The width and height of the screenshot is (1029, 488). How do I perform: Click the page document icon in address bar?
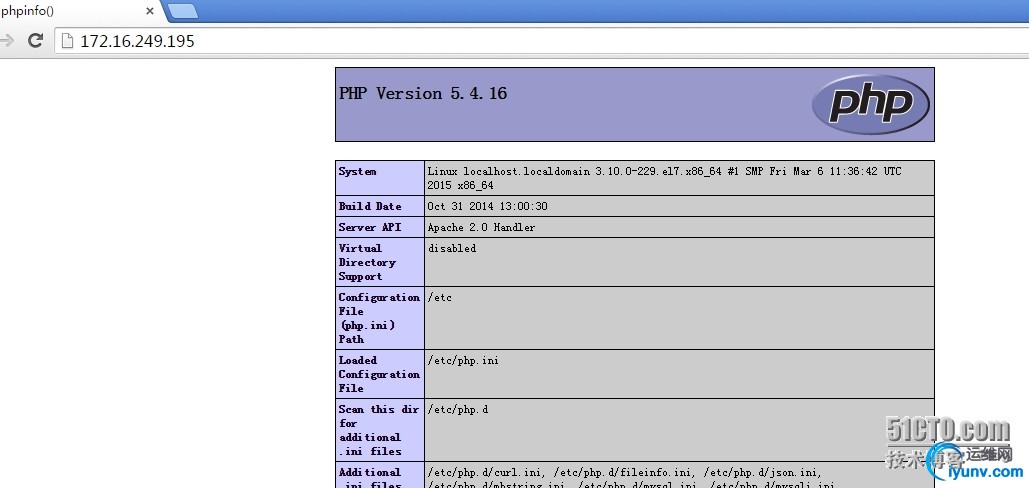pyautogui.click(x=66, y=41)
